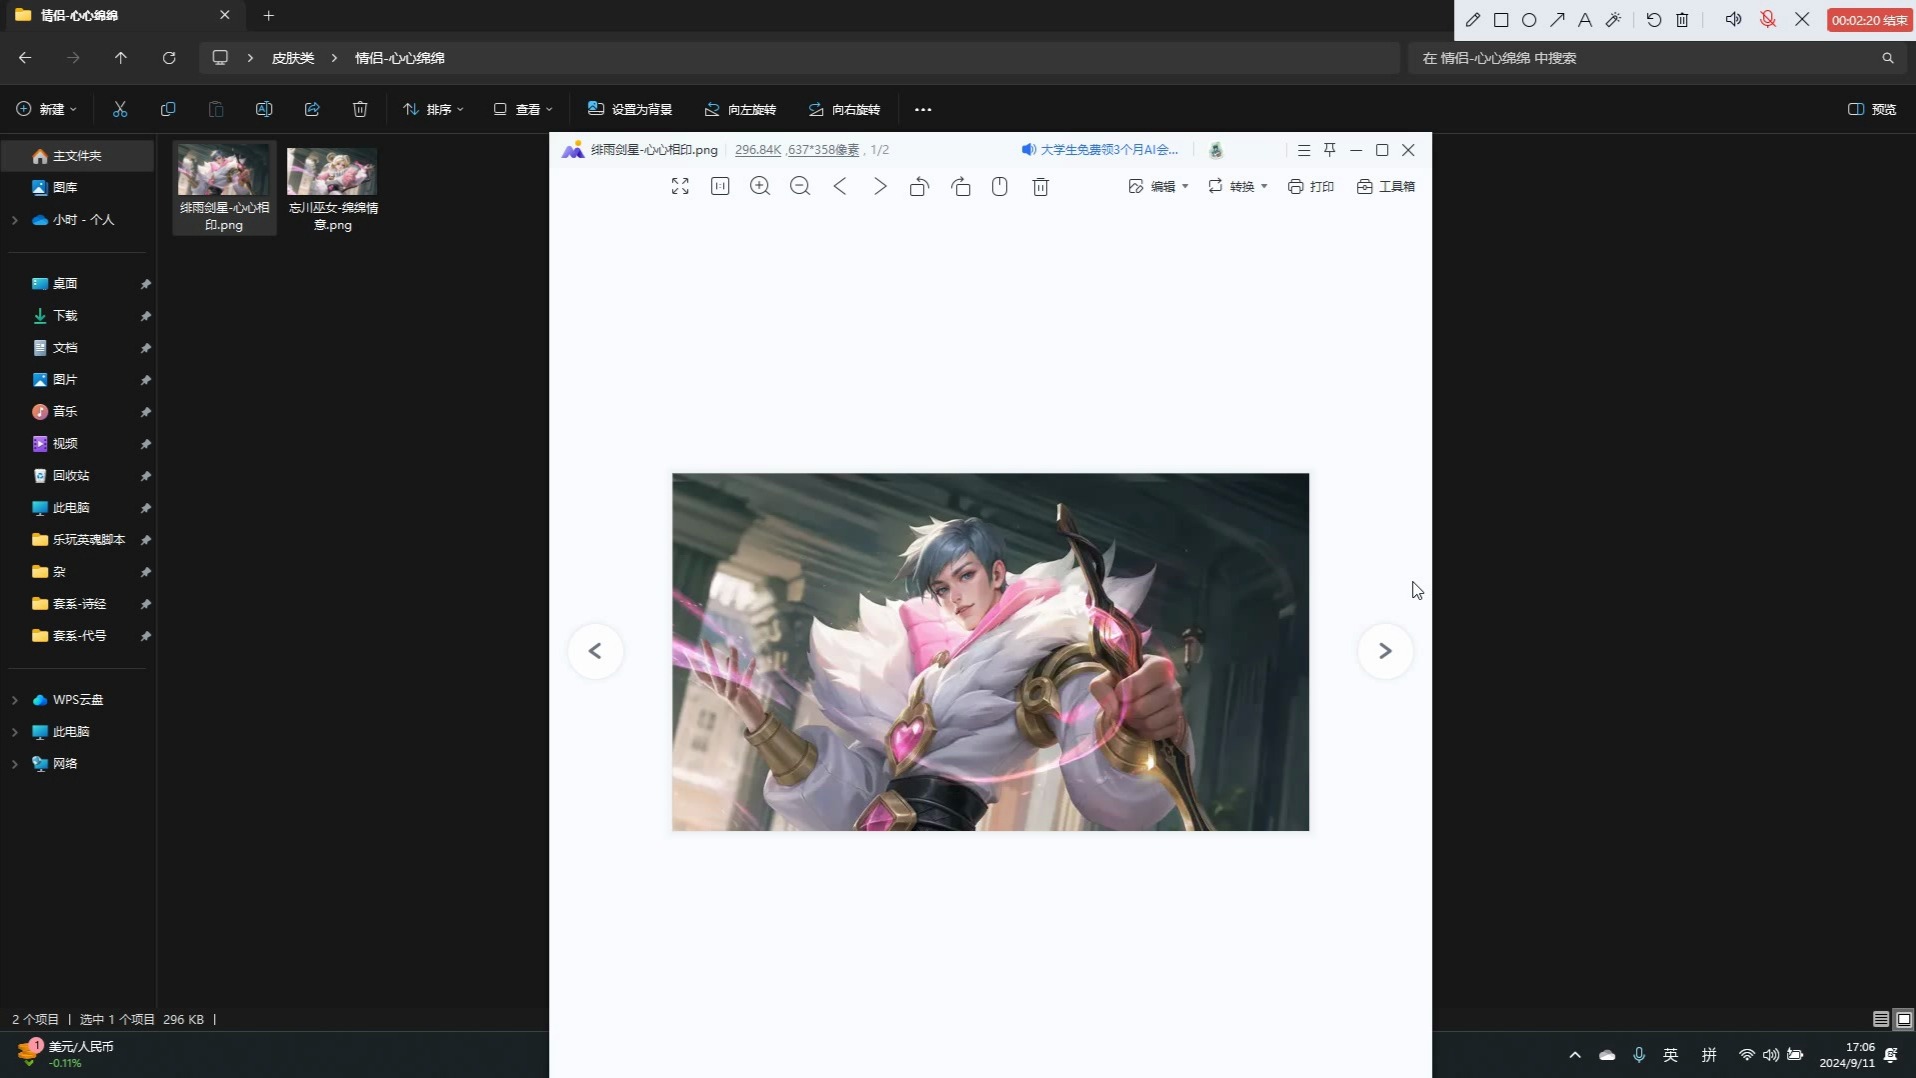Open 主文件夹 in navigation pane

pos(78,156)
